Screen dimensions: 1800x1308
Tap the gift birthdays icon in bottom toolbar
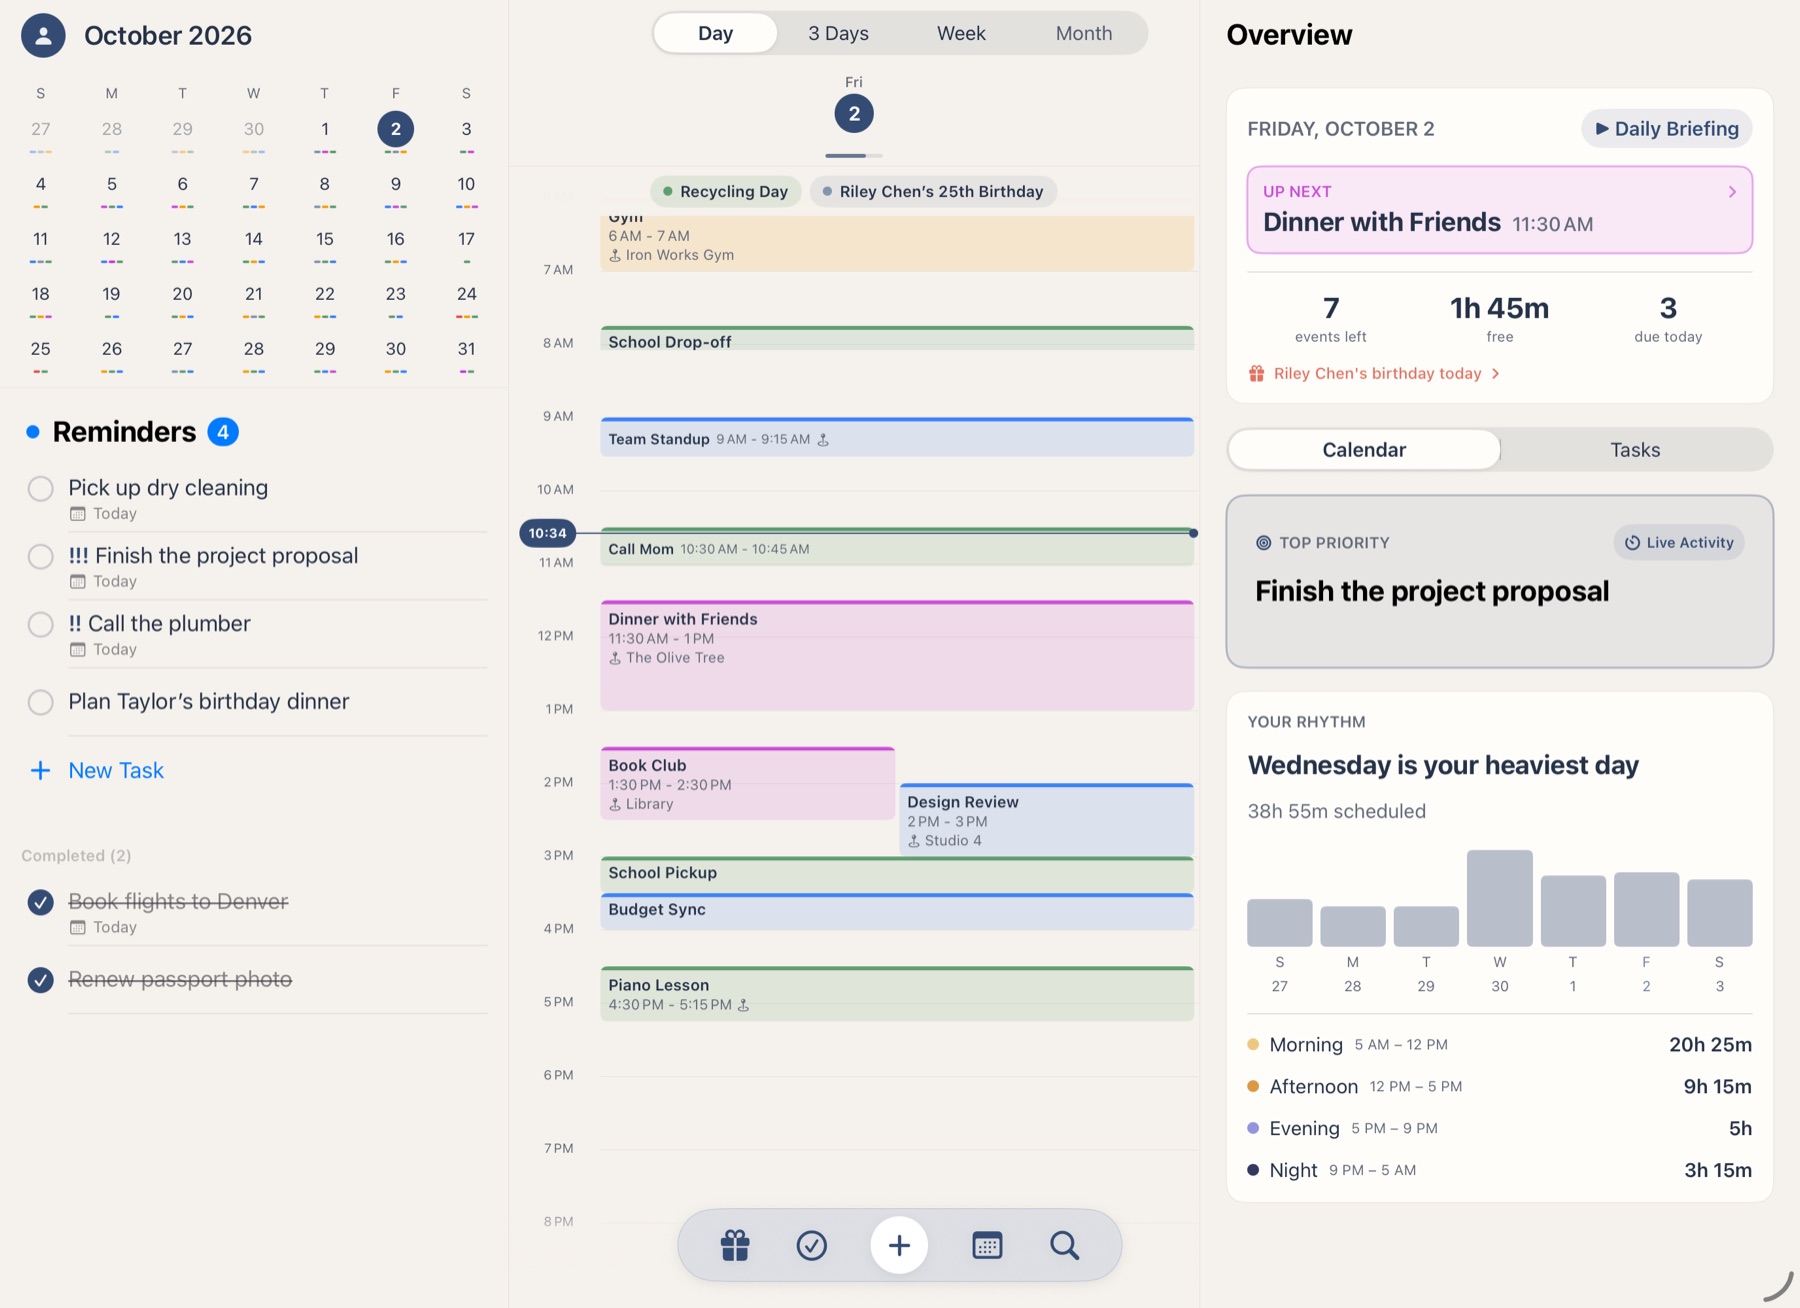(x=735, y=1245)
